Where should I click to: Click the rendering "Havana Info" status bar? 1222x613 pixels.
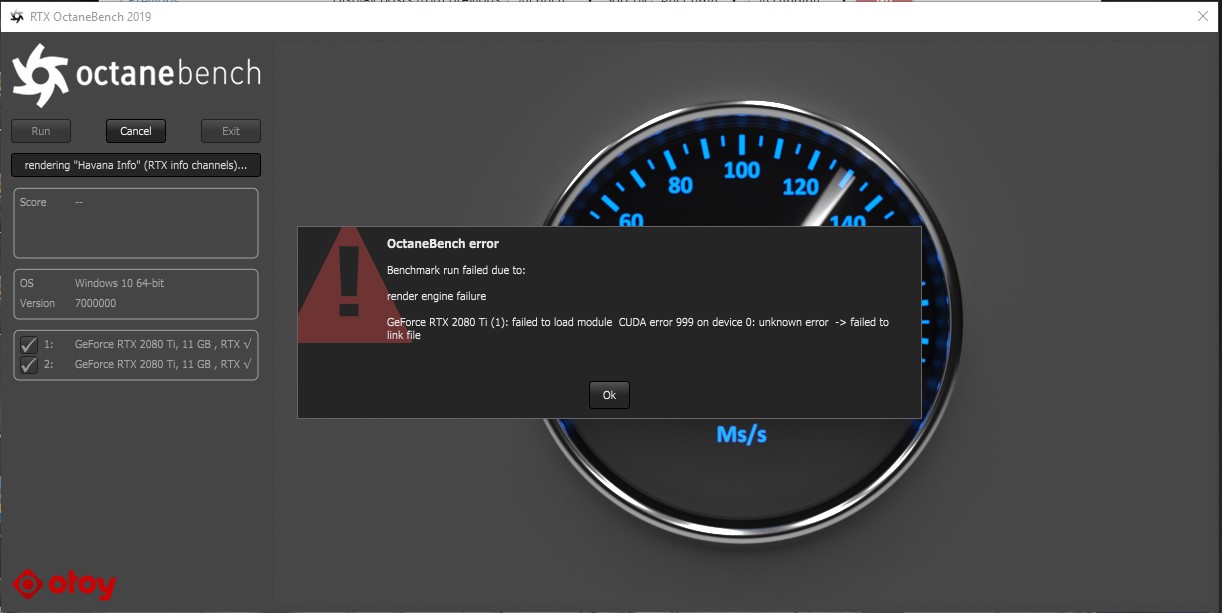click(x=136, y=165)
